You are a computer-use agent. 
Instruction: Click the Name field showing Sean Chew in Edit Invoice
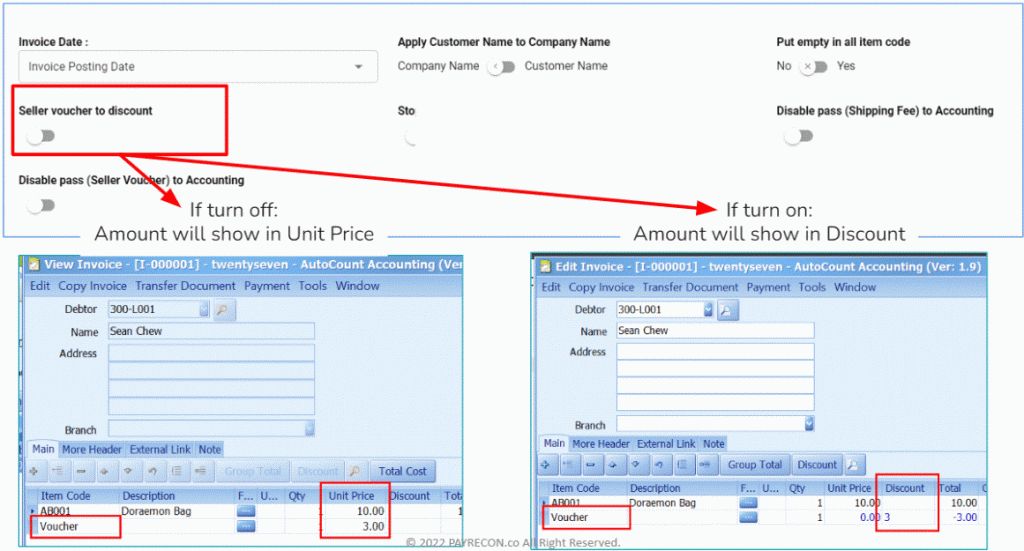(x=715, y=331)
